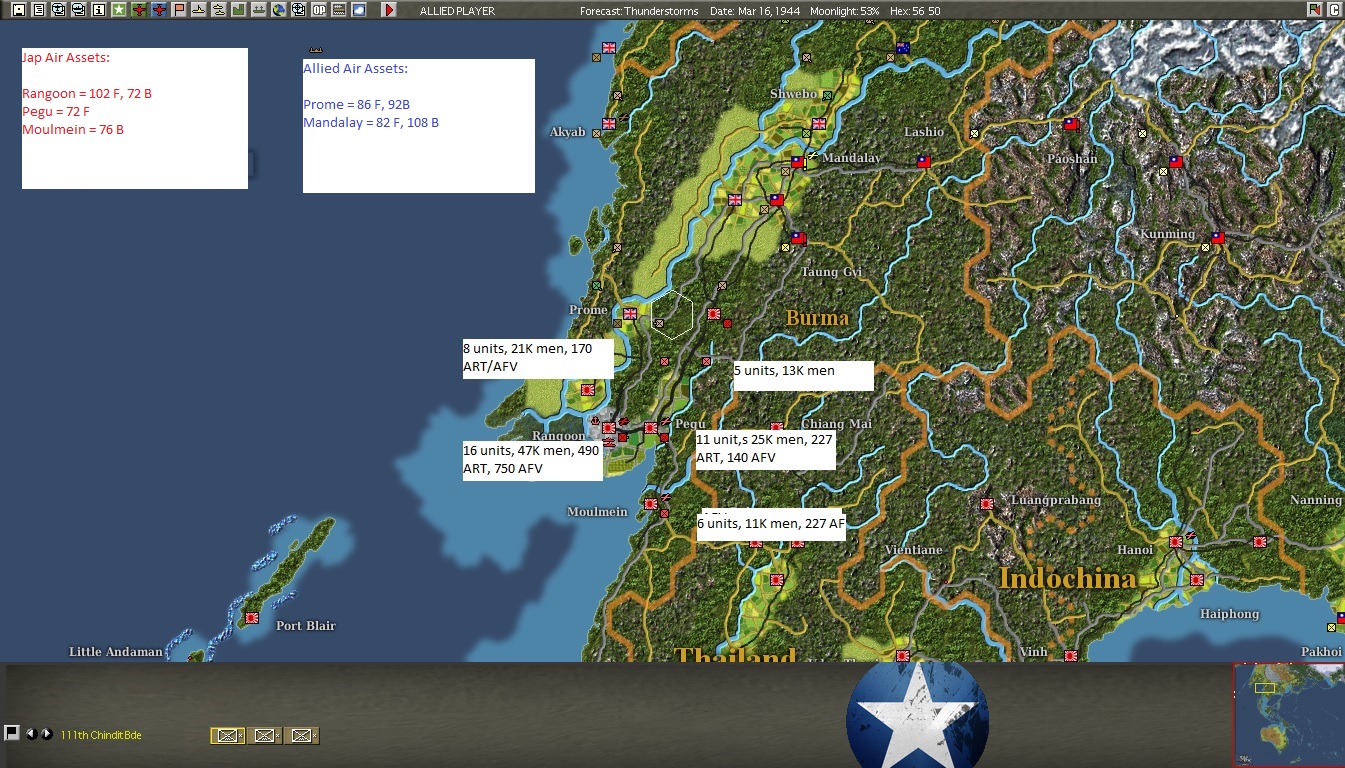Click the minimap overview in bottom-right corner
1345x768 pixels.
(x=1289, y=714)
